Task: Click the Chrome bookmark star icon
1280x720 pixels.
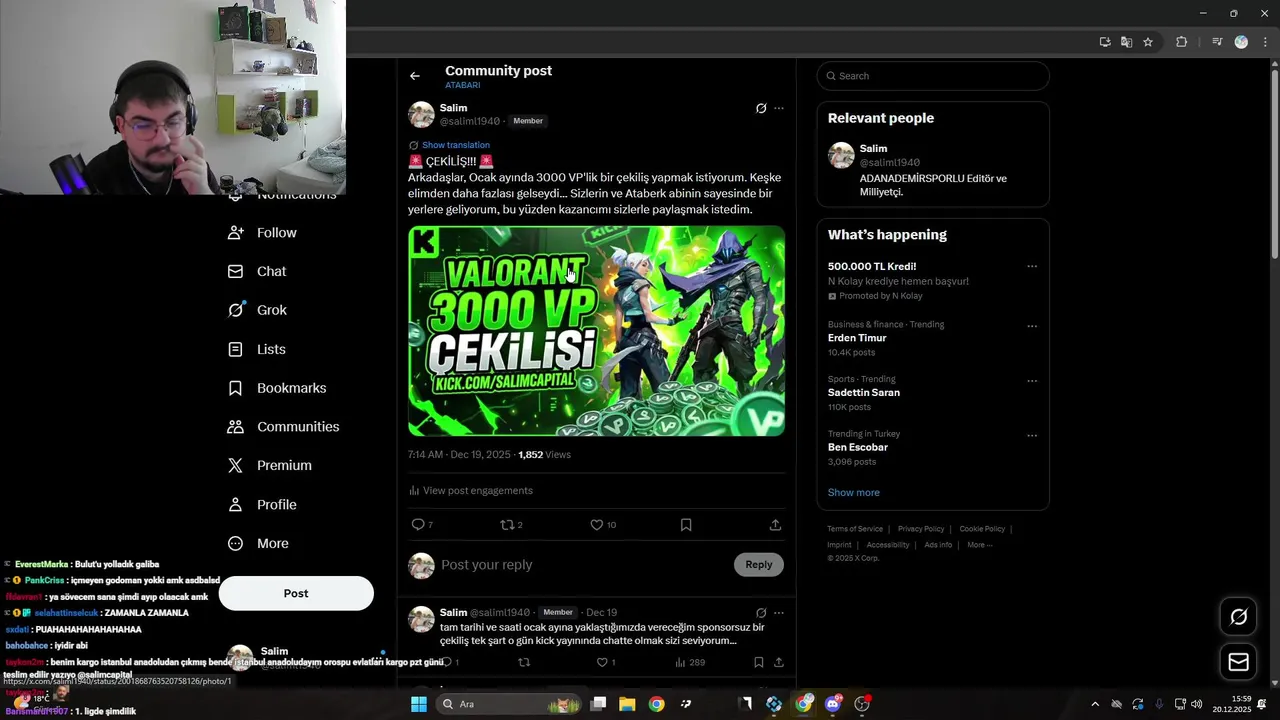Action: coord(1148,42)
